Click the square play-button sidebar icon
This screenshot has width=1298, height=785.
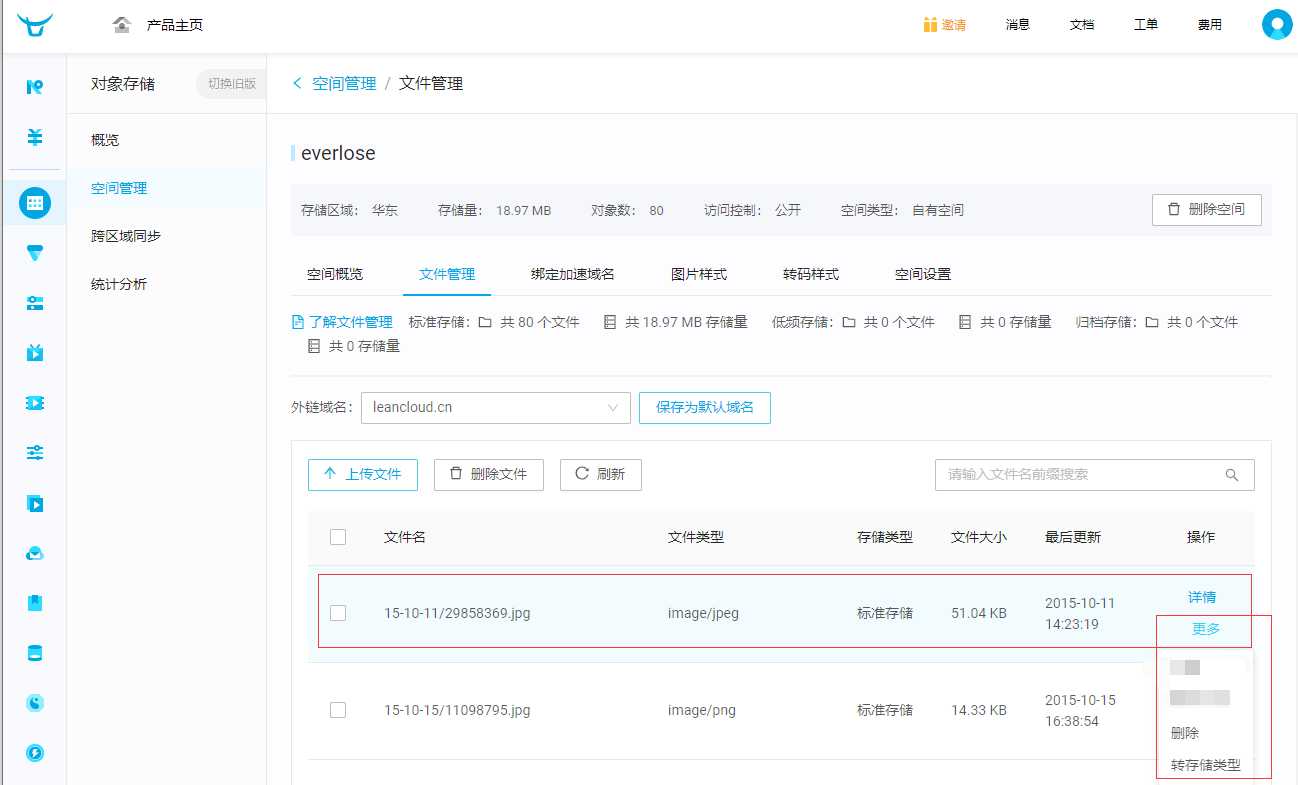(x=35, y=503)
